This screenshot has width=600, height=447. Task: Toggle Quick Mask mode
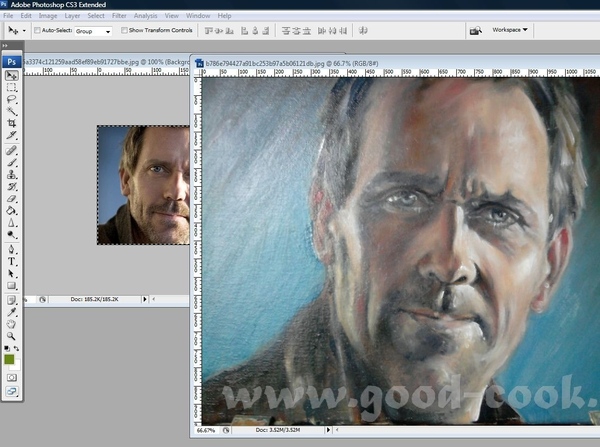11,378
